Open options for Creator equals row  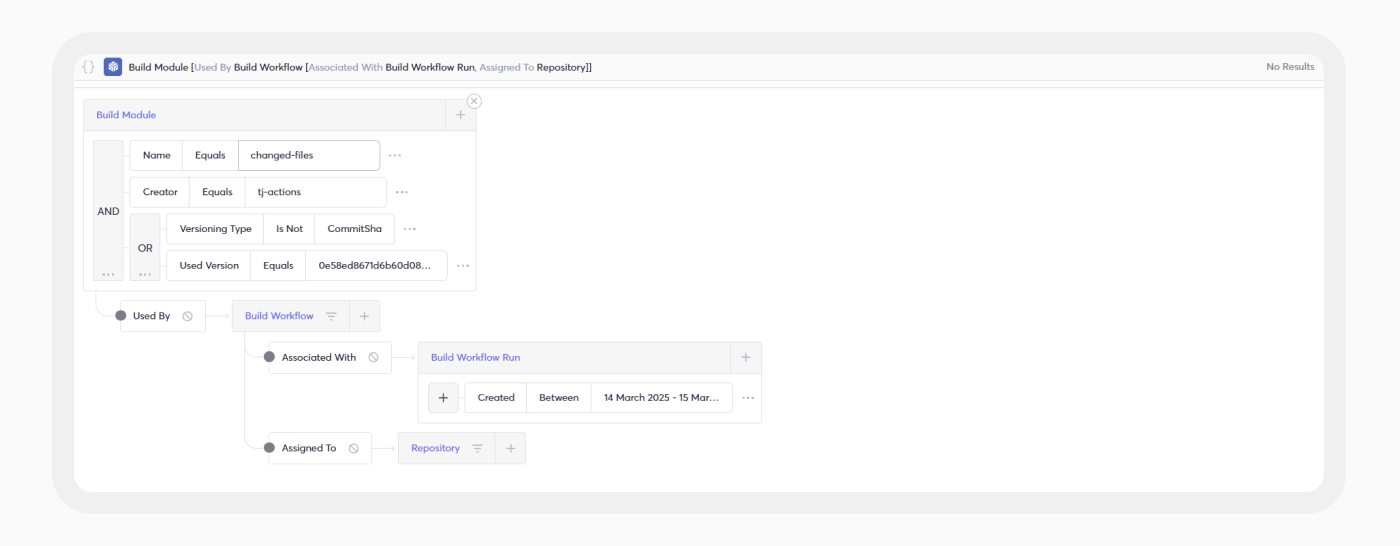[x=401, y=192]
